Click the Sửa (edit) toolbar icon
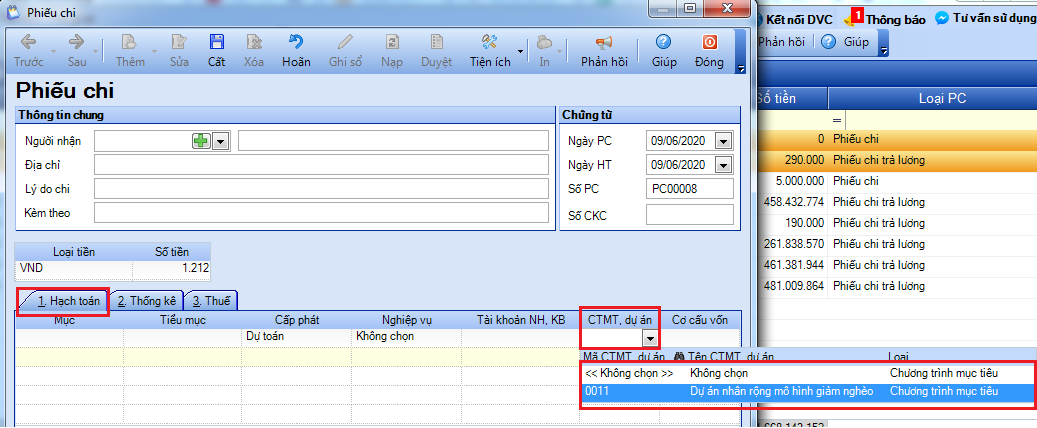1037x428 pixels. click(x=179, y=50)
